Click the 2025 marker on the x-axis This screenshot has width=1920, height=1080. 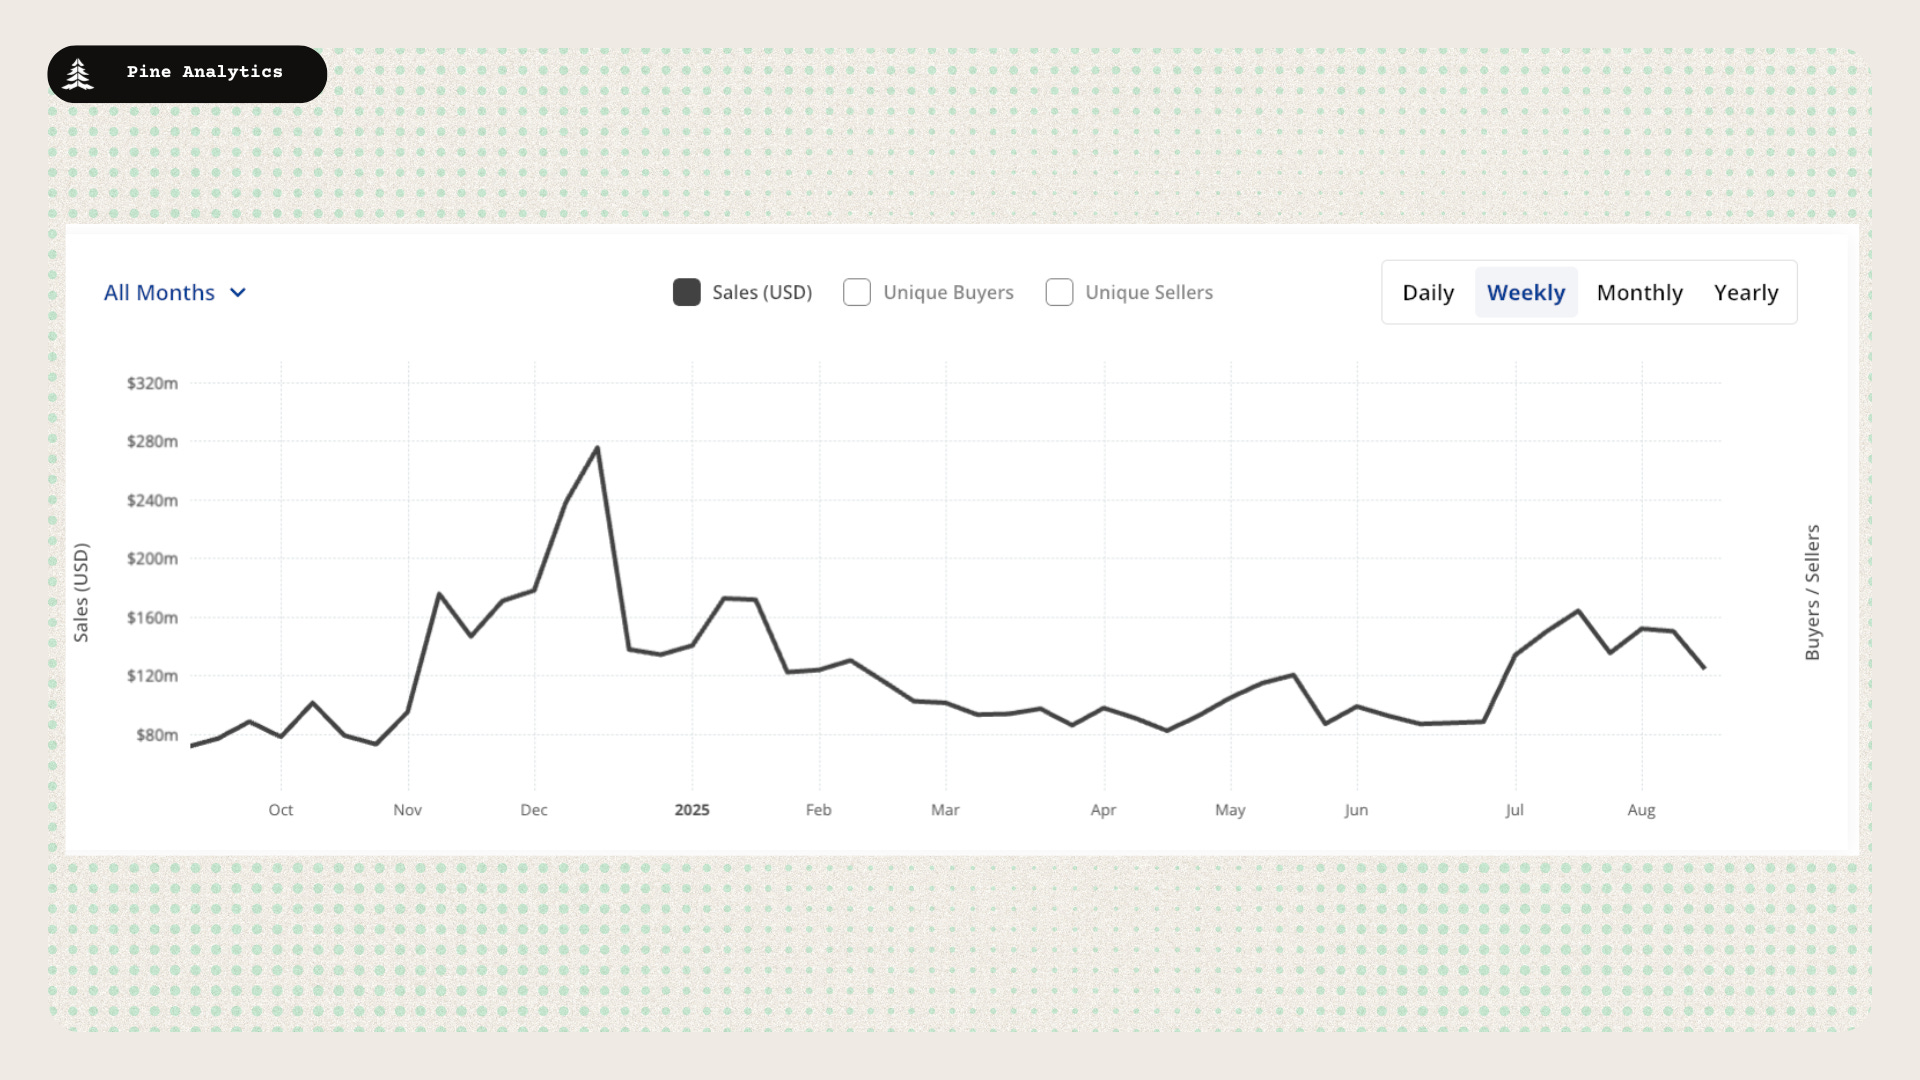click(692, 810)
